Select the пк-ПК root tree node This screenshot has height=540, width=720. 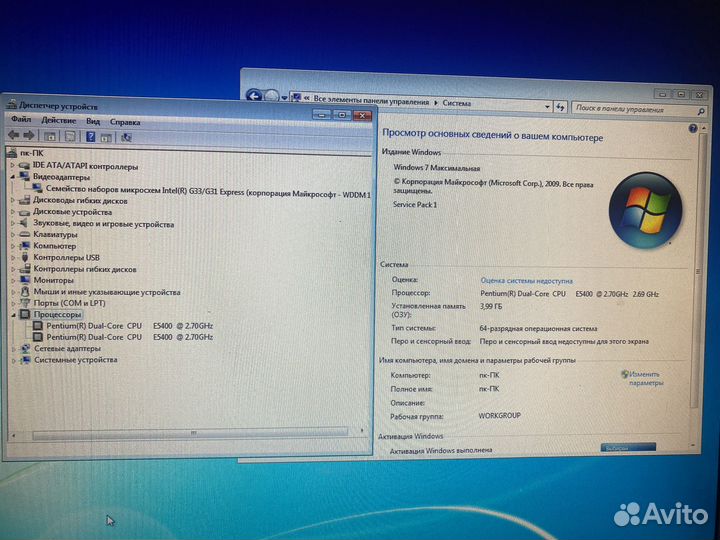32,153
